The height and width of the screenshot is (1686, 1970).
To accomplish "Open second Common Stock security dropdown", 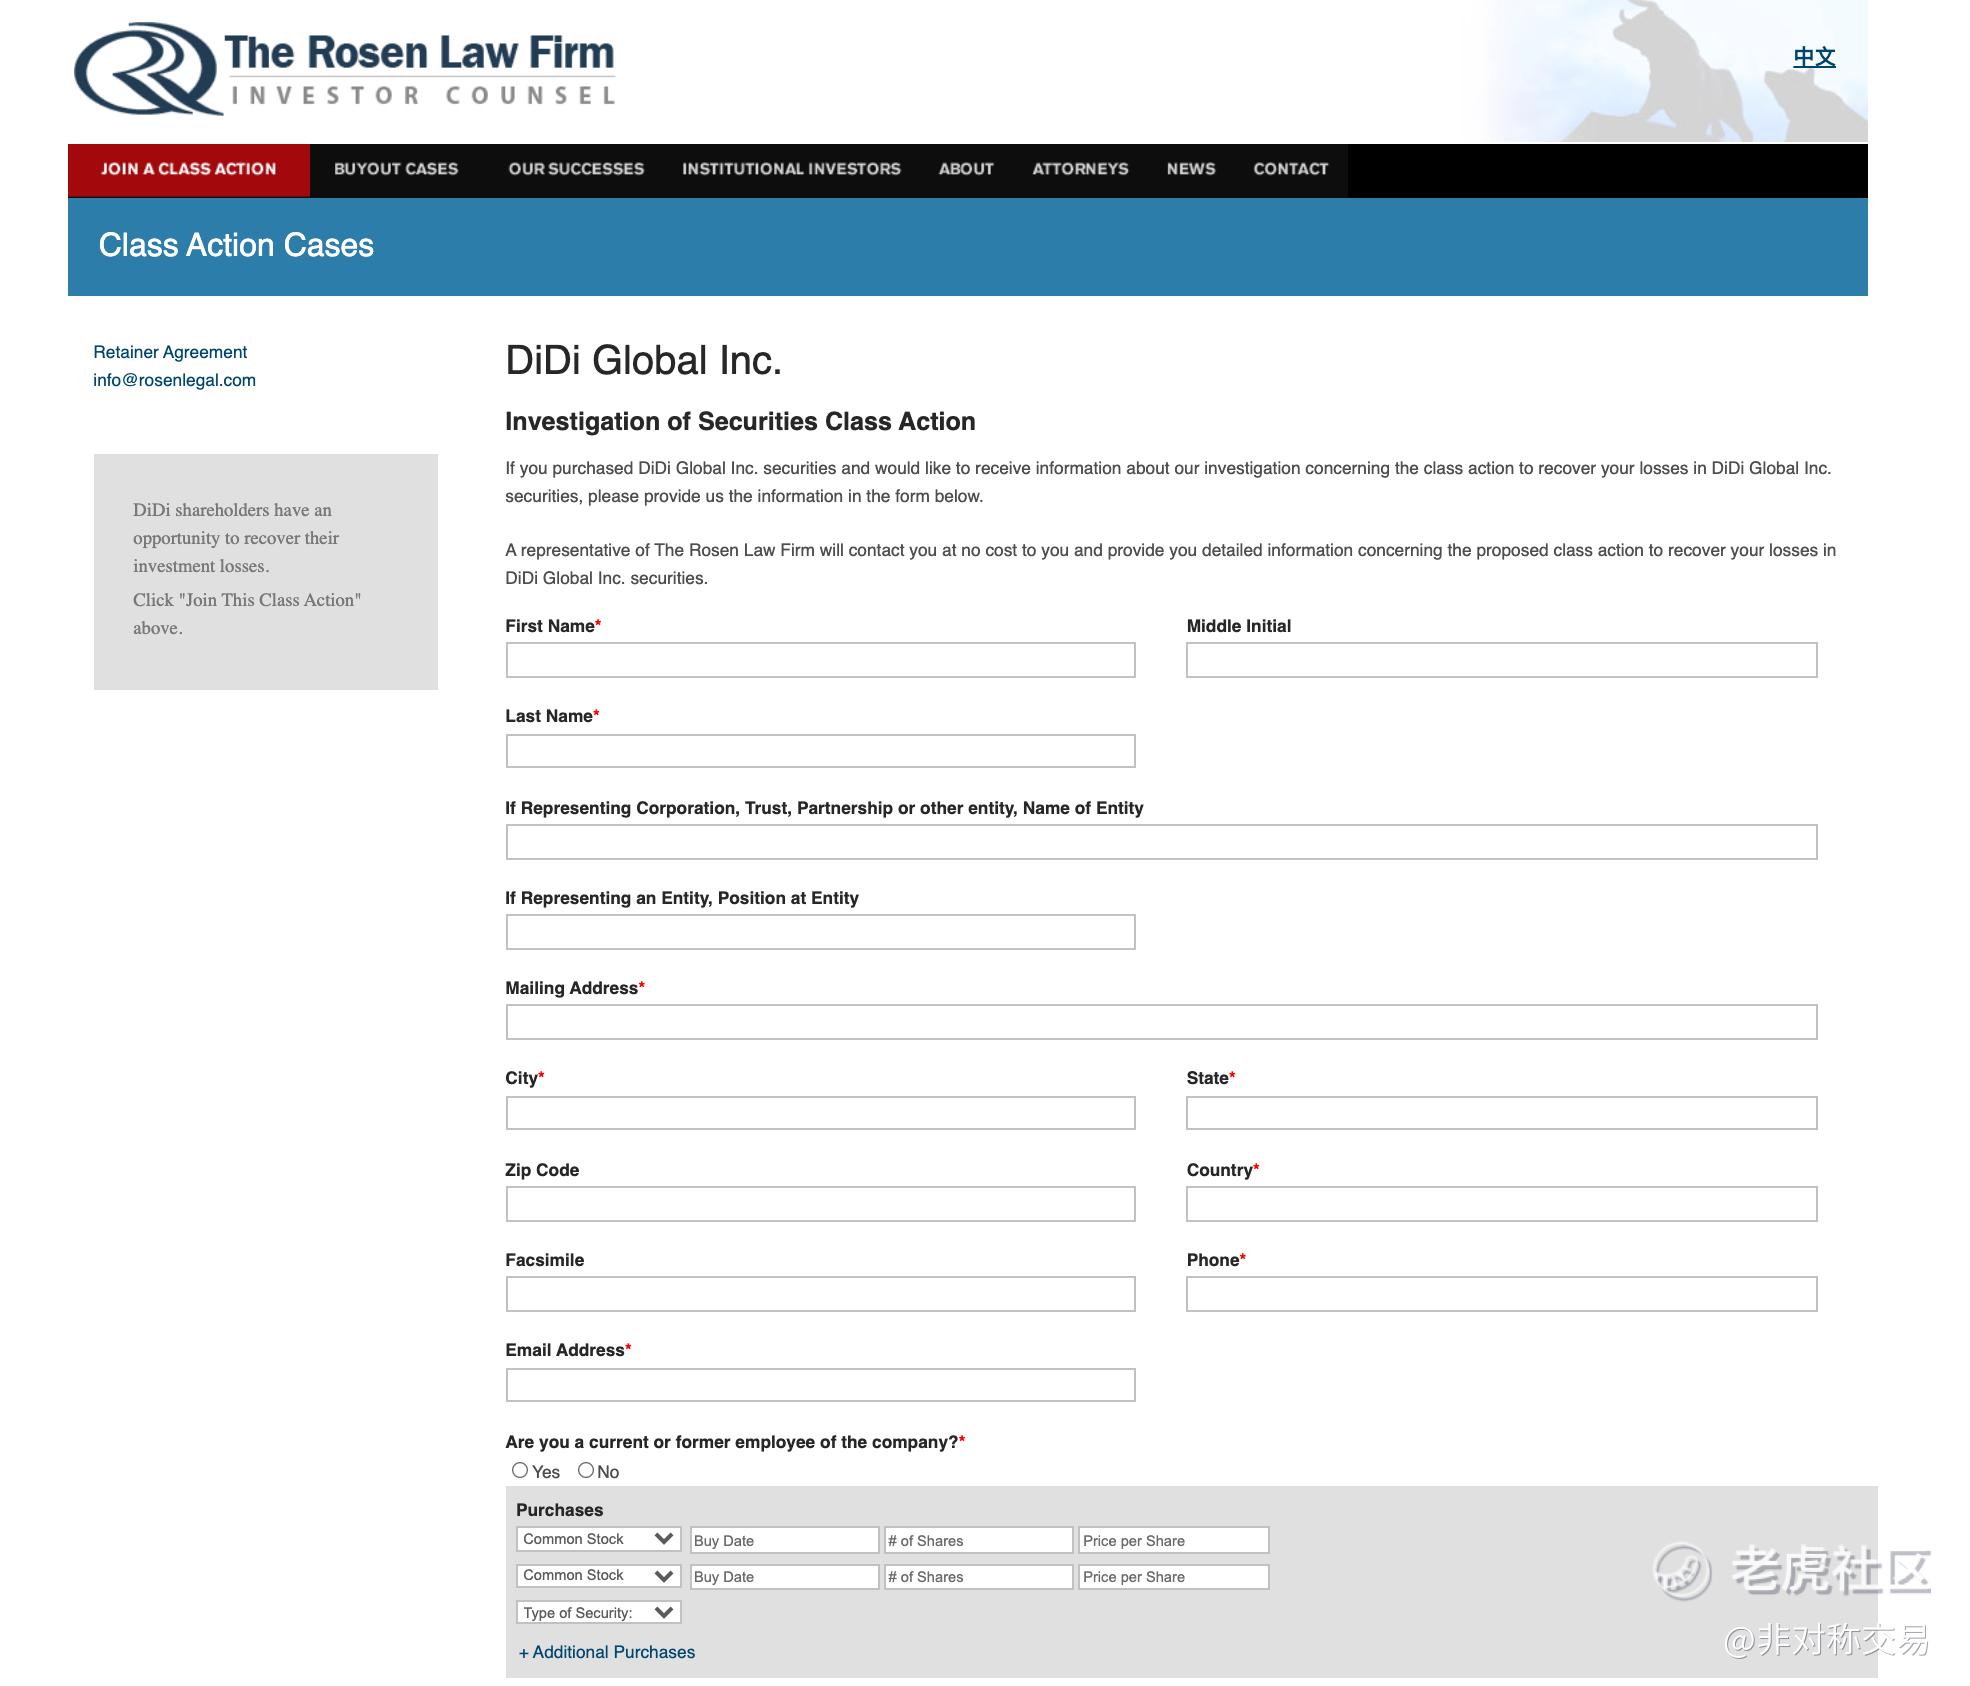I will (598, 1575).
